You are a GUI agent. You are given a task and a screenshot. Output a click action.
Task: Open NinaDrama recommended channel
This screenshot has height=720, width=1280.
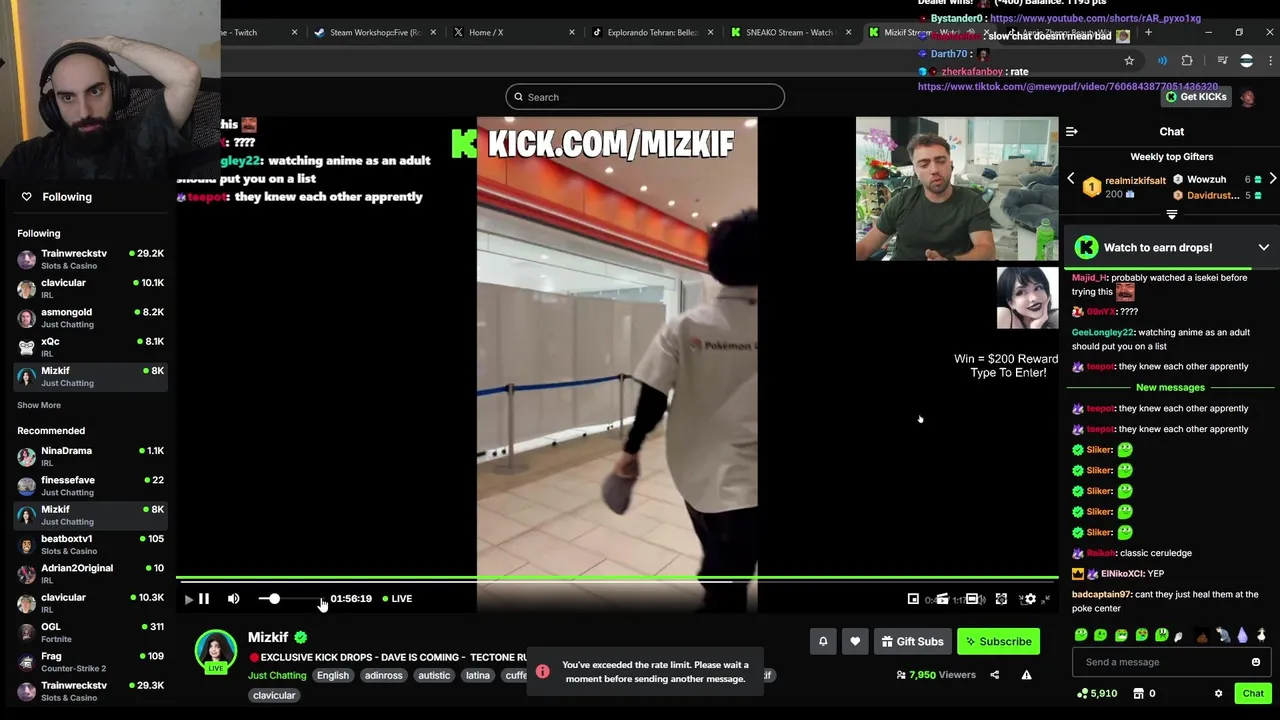point(90,456)
